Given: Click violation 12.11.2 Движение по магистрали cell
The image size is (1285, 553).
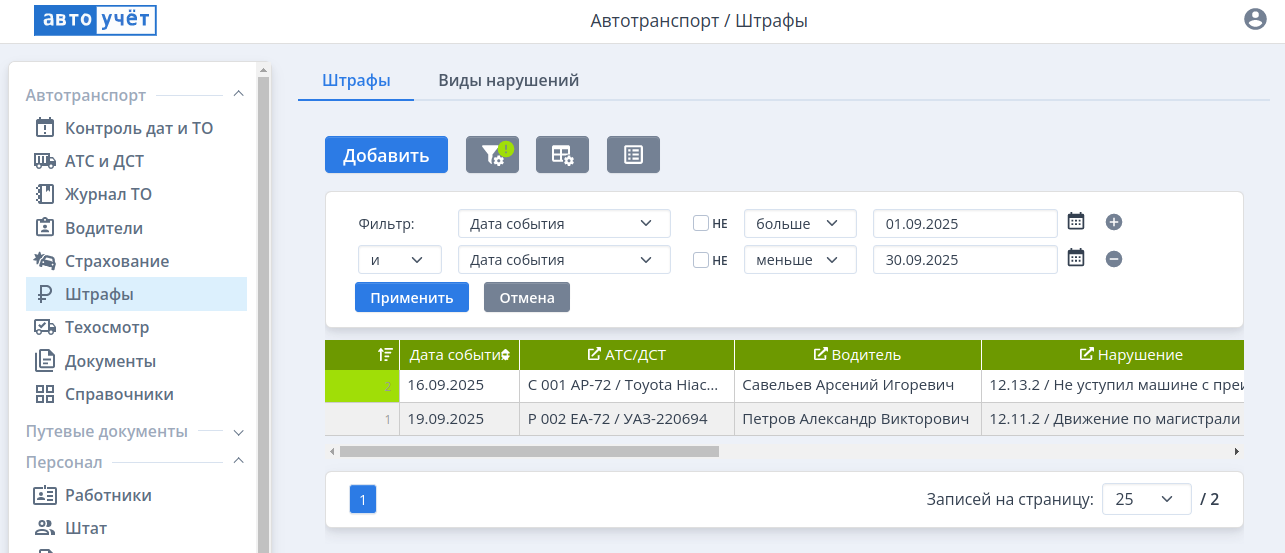Looking at the screenshot, I should (x=1112, y=419).
